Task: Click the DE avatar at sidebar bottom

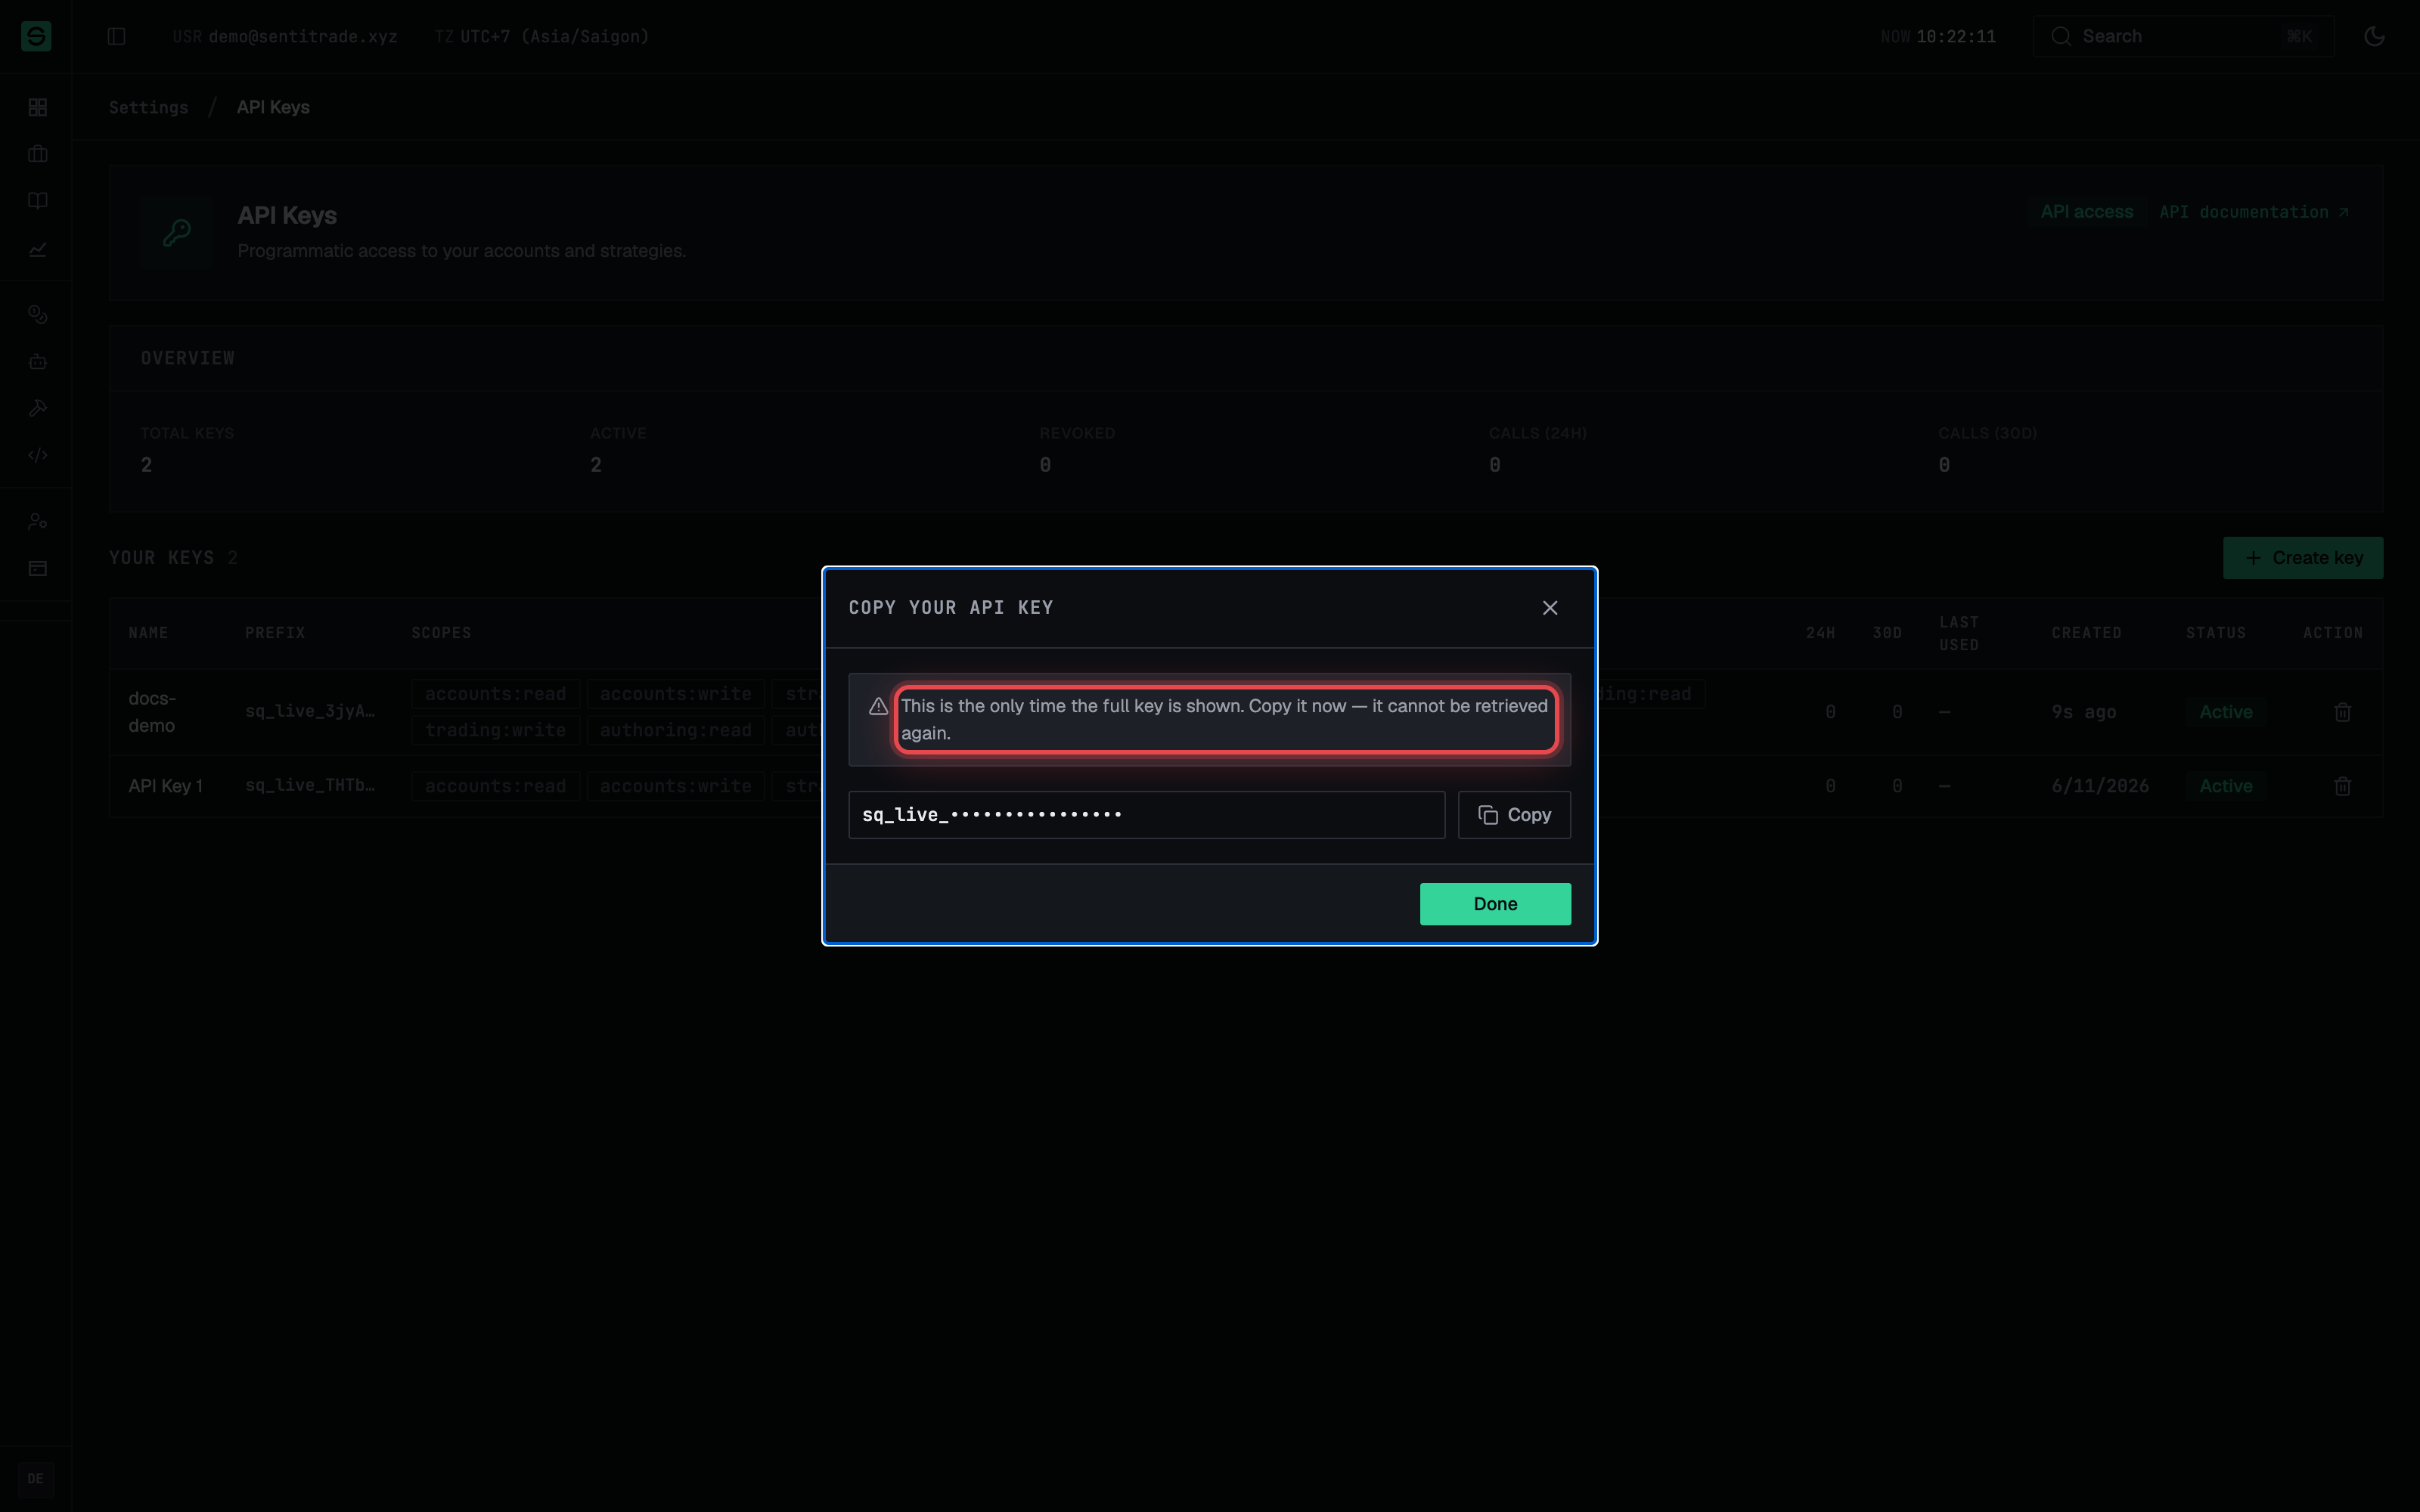Action: click(36, 1479)
